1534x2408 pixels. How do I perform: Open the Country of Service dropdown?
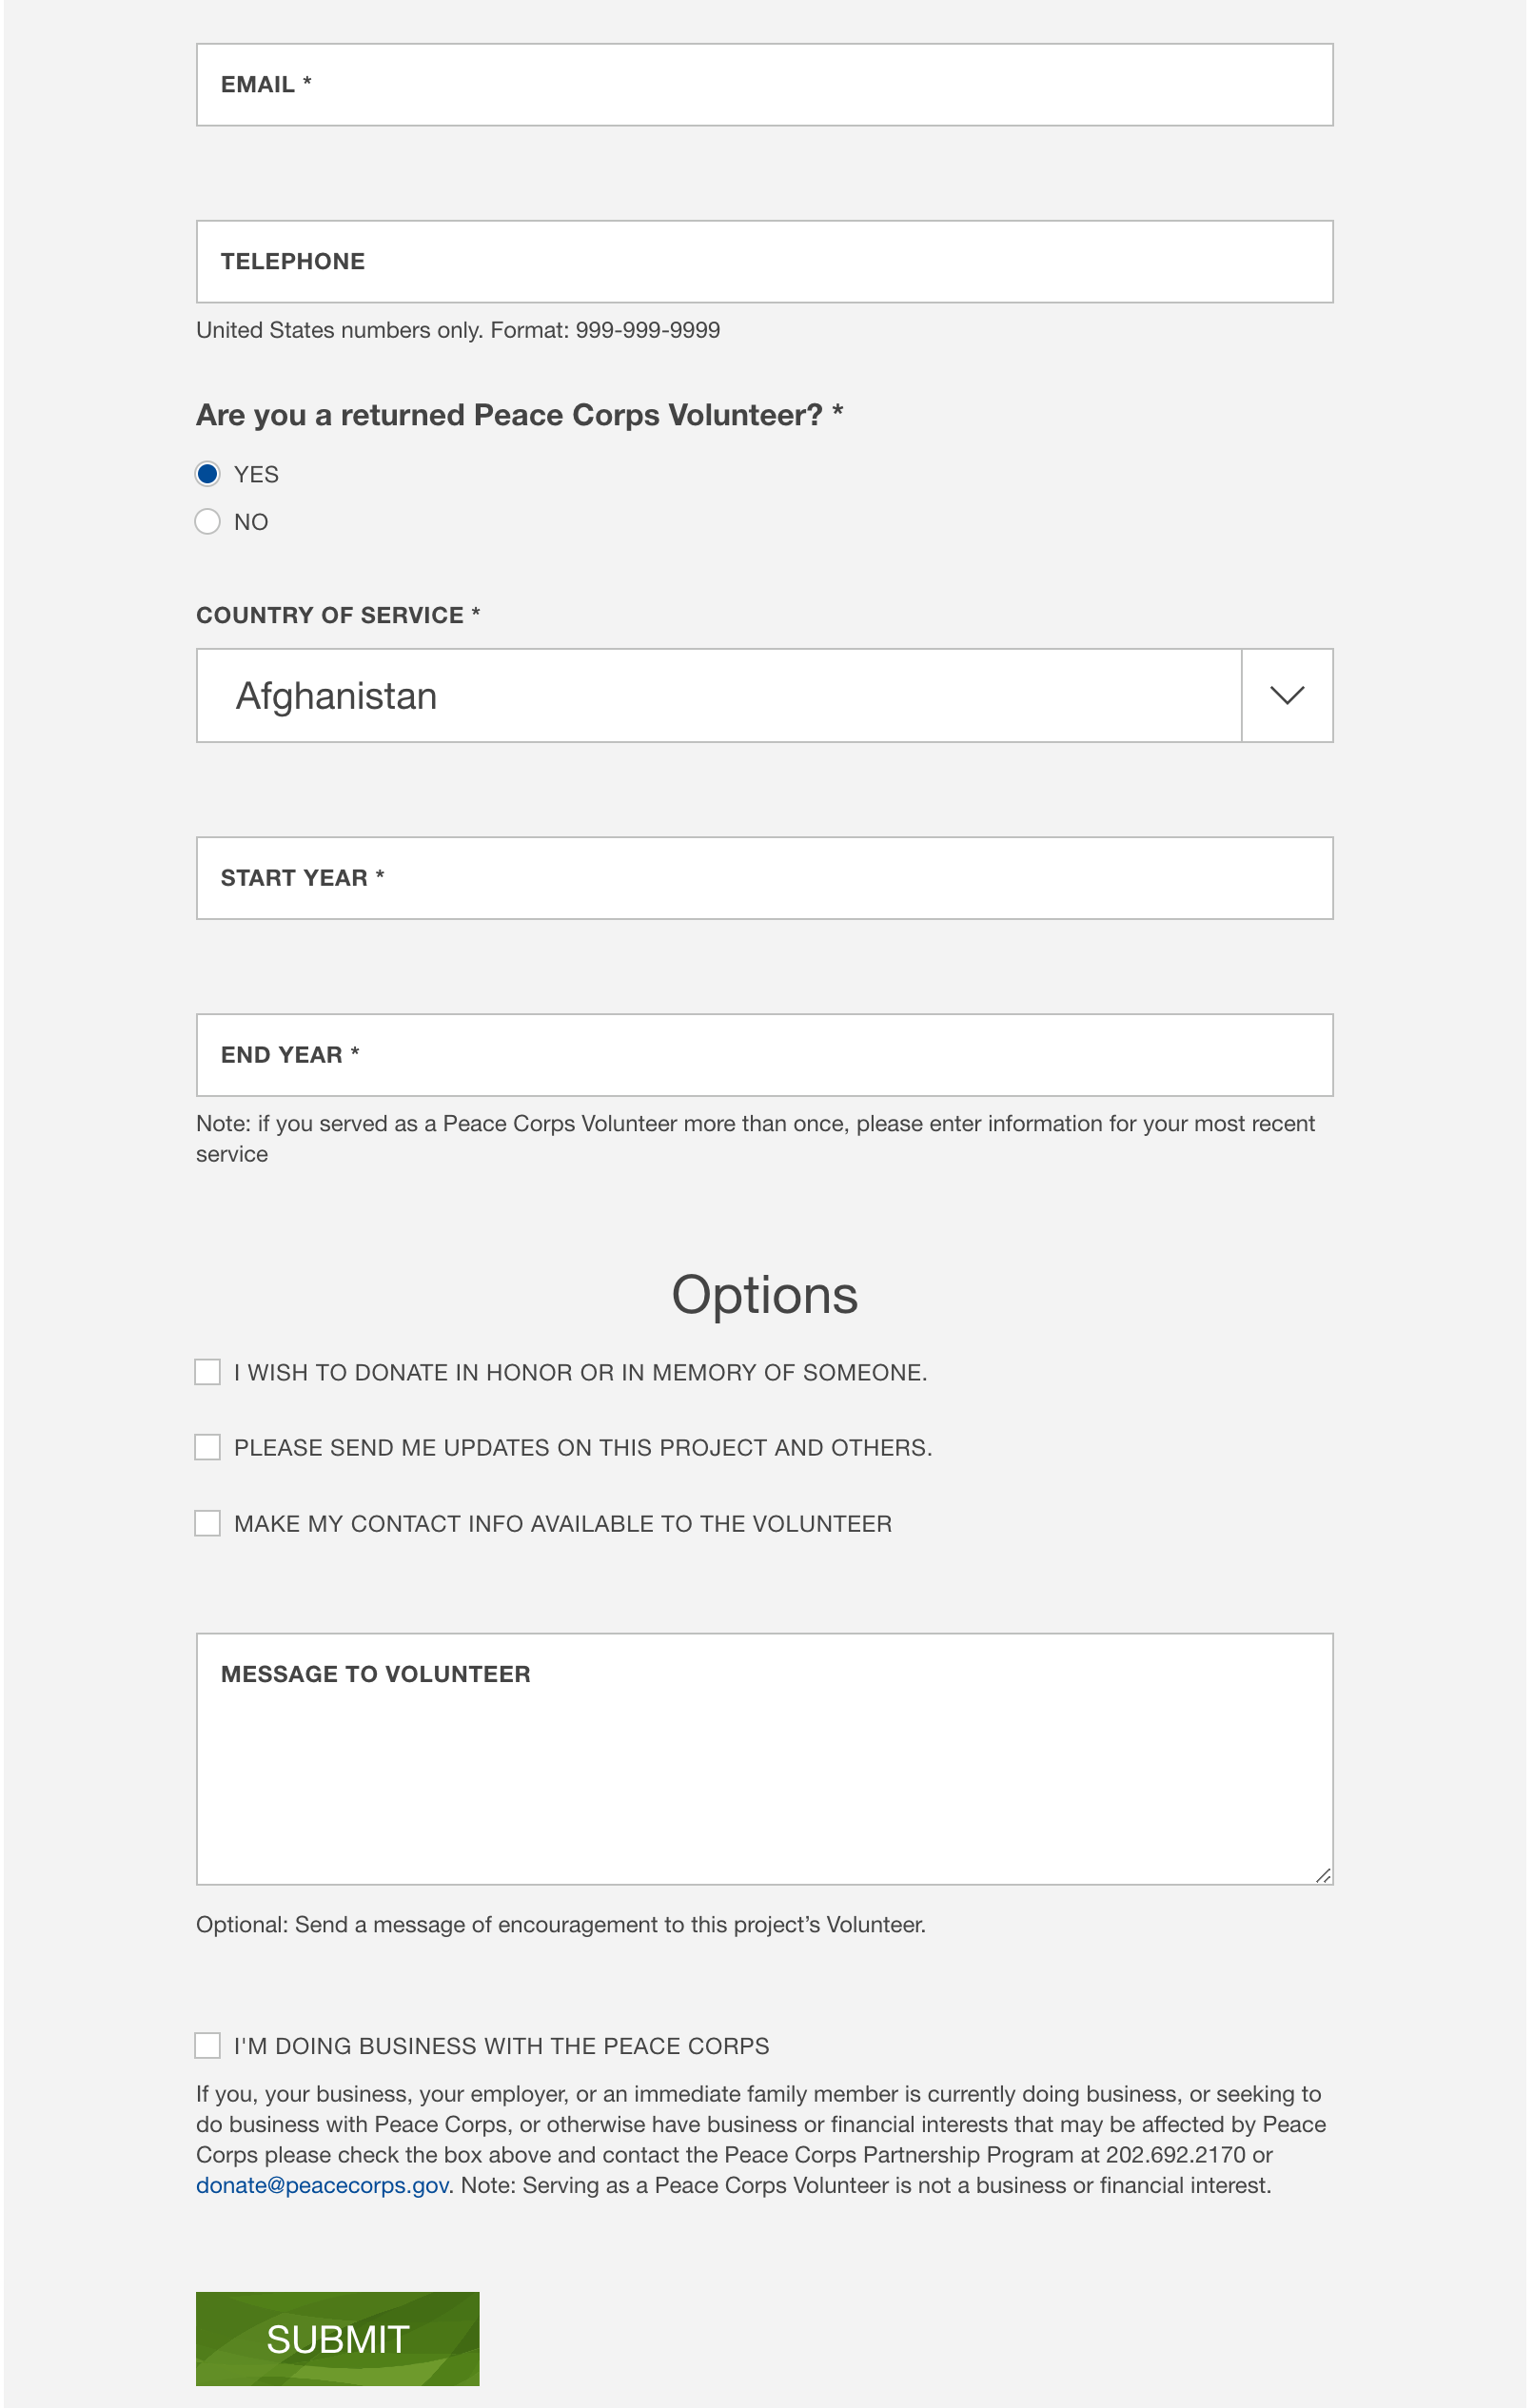pos(718,696)
